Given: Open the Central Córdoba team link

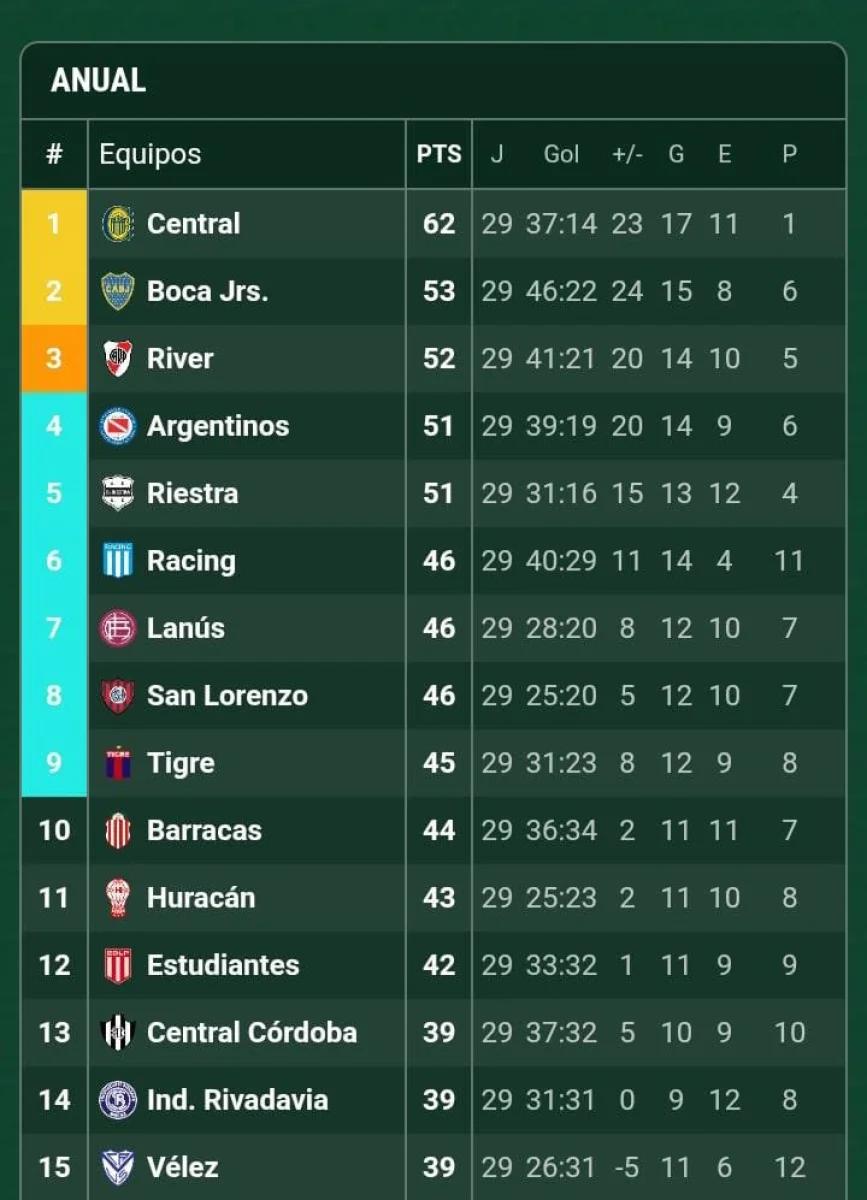Looking at the screenshot, I should click(251, 1032).
